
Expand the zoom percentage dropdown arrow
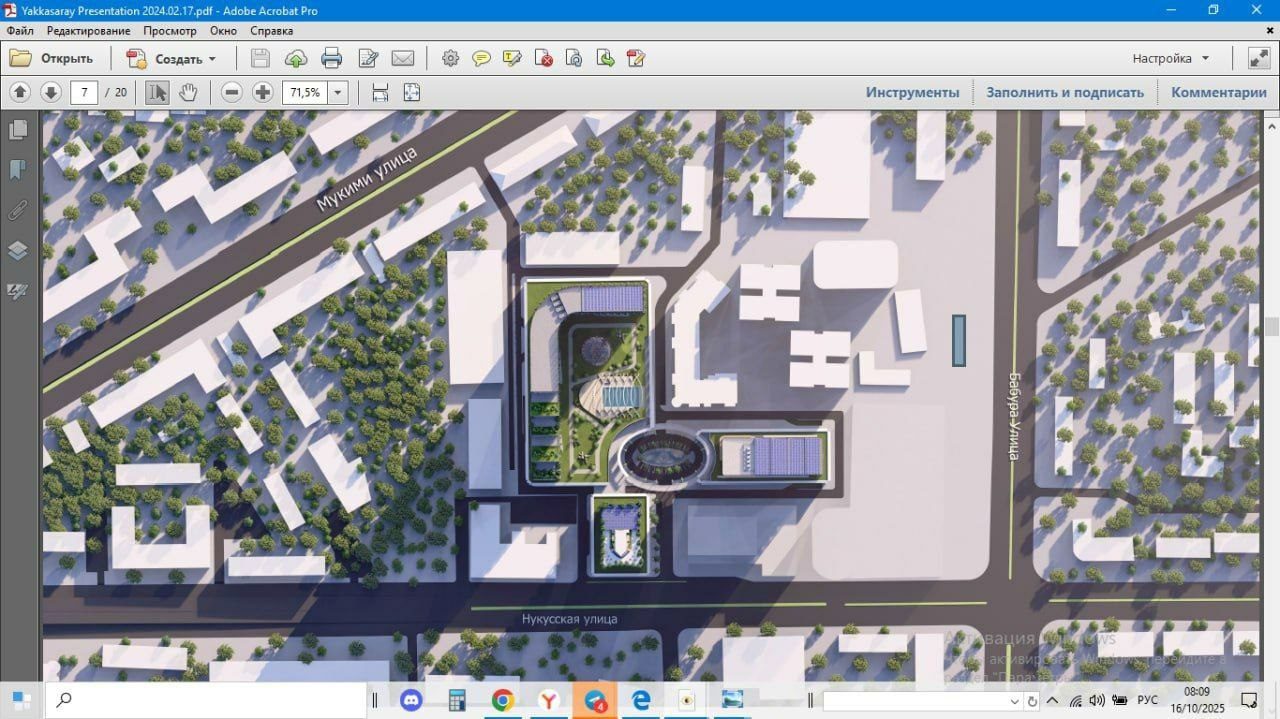tap(338, 92)
